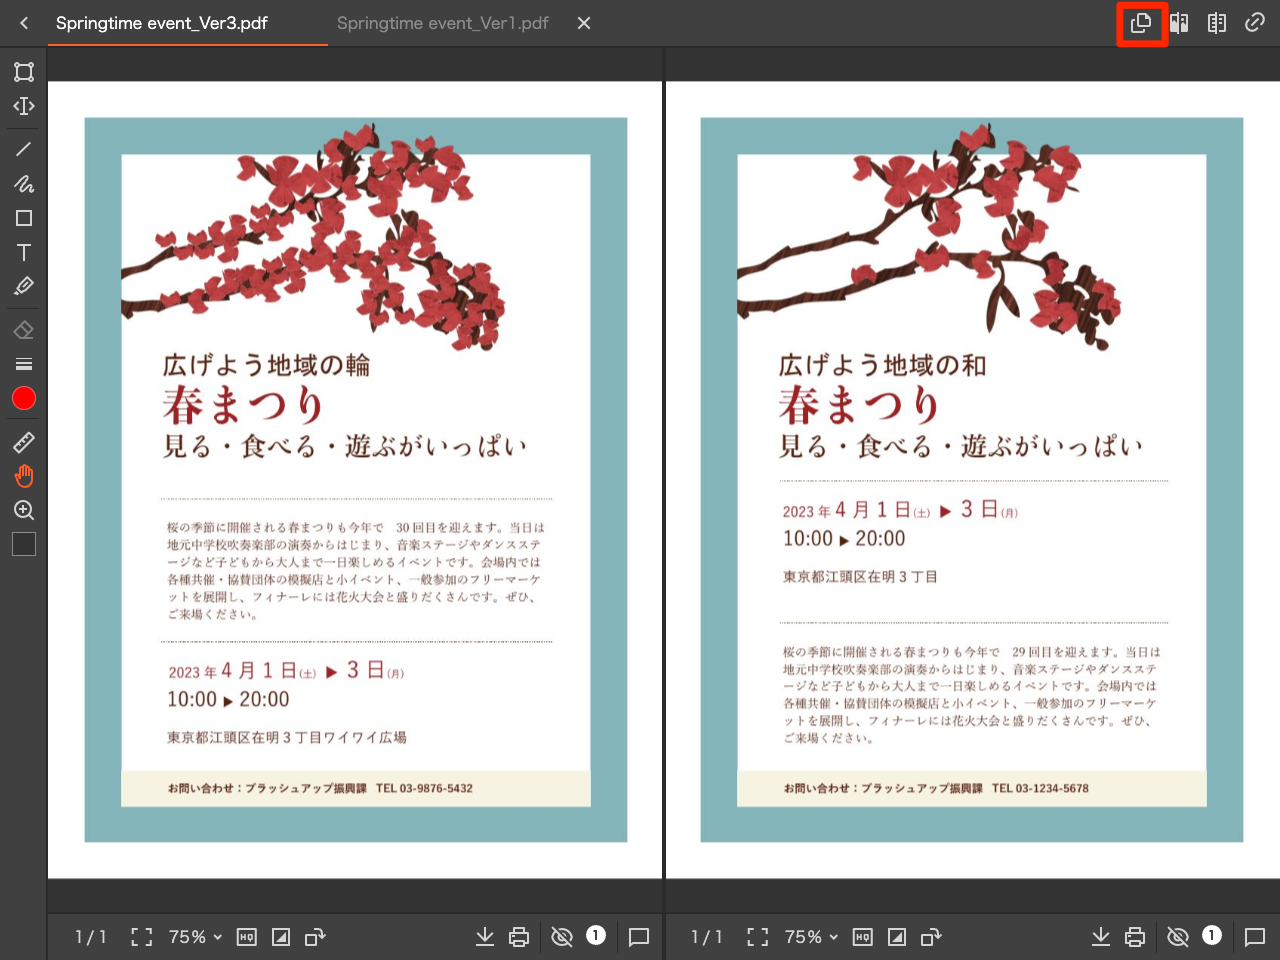Image resolution: width=1280 pixels, height=960 pixels.
Task: Open the side-by-side image comparison mode
Action: [1179, 22]
